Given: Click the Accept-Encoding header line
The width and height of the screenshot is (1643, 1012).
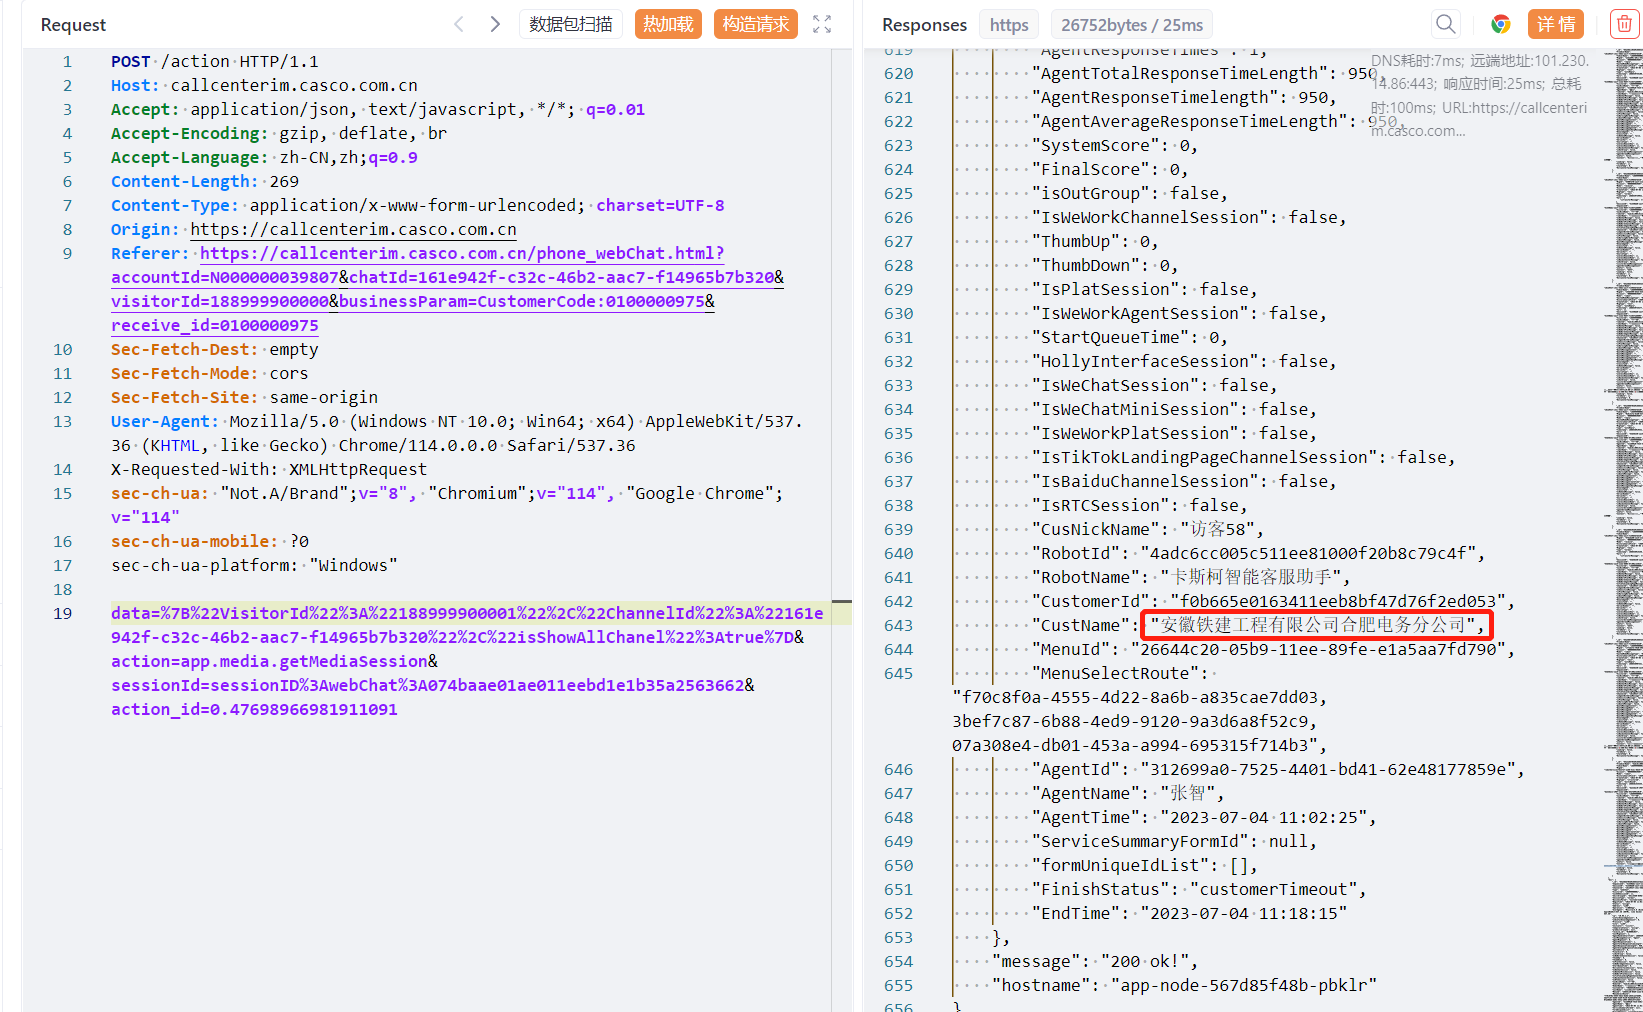Looking at the screenshot, I should (279, 133).
